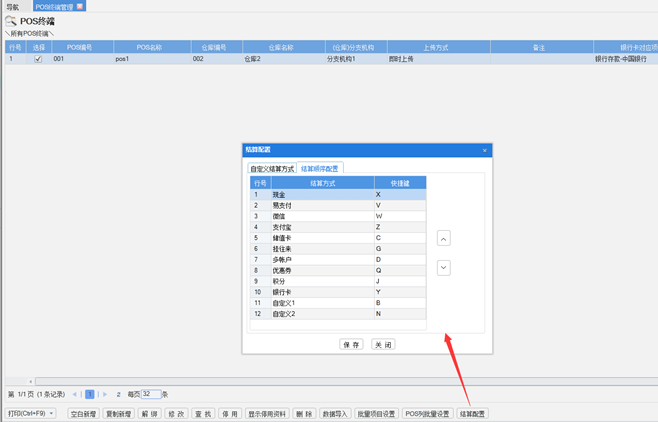Click the 结算配置 button in bottom toolbar
The image size is (658, 422).
tap(473, 413)
